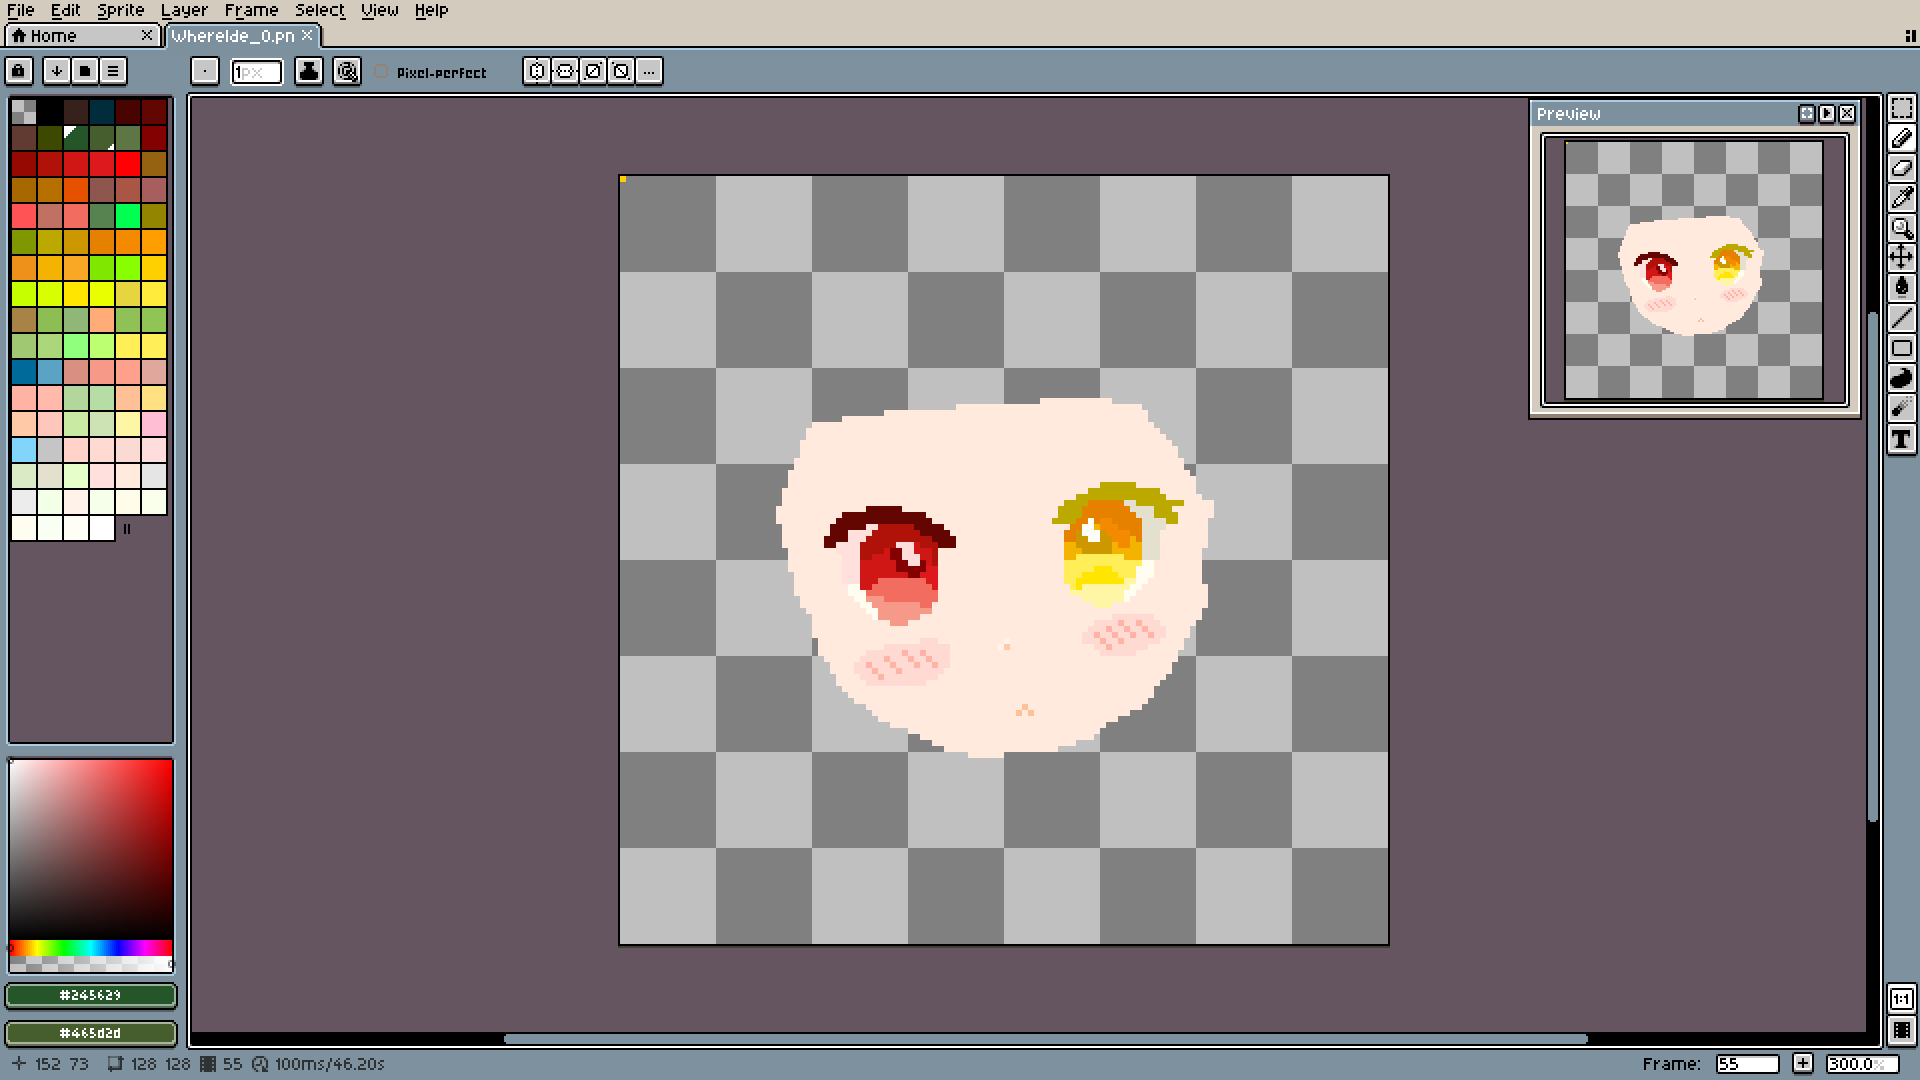Image resolution: width=1920 pixels, height=1080 pixels.
Task: Click foreground color #245629 button
Action: click(91, 995)
